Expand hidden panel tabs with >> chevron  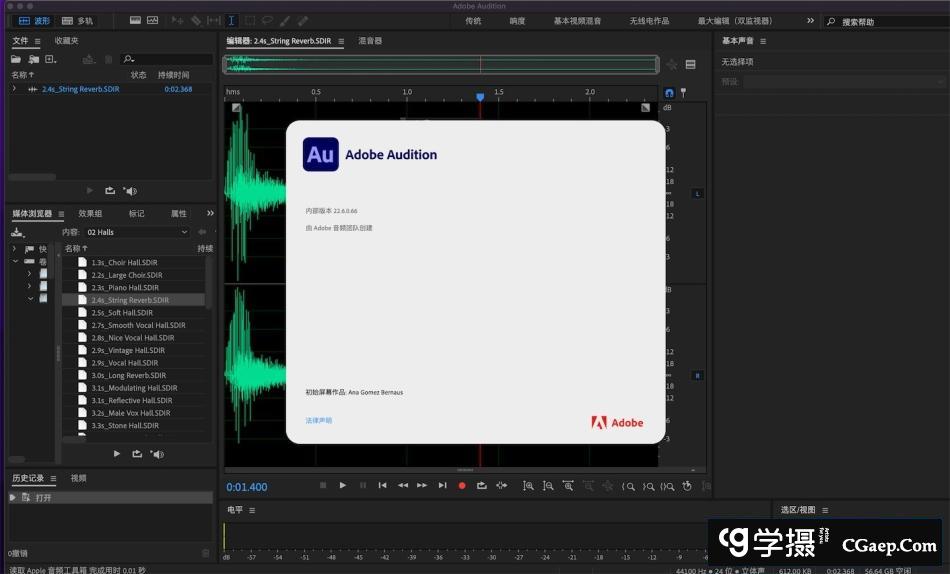pyautogui.click(x=210, y=213)
